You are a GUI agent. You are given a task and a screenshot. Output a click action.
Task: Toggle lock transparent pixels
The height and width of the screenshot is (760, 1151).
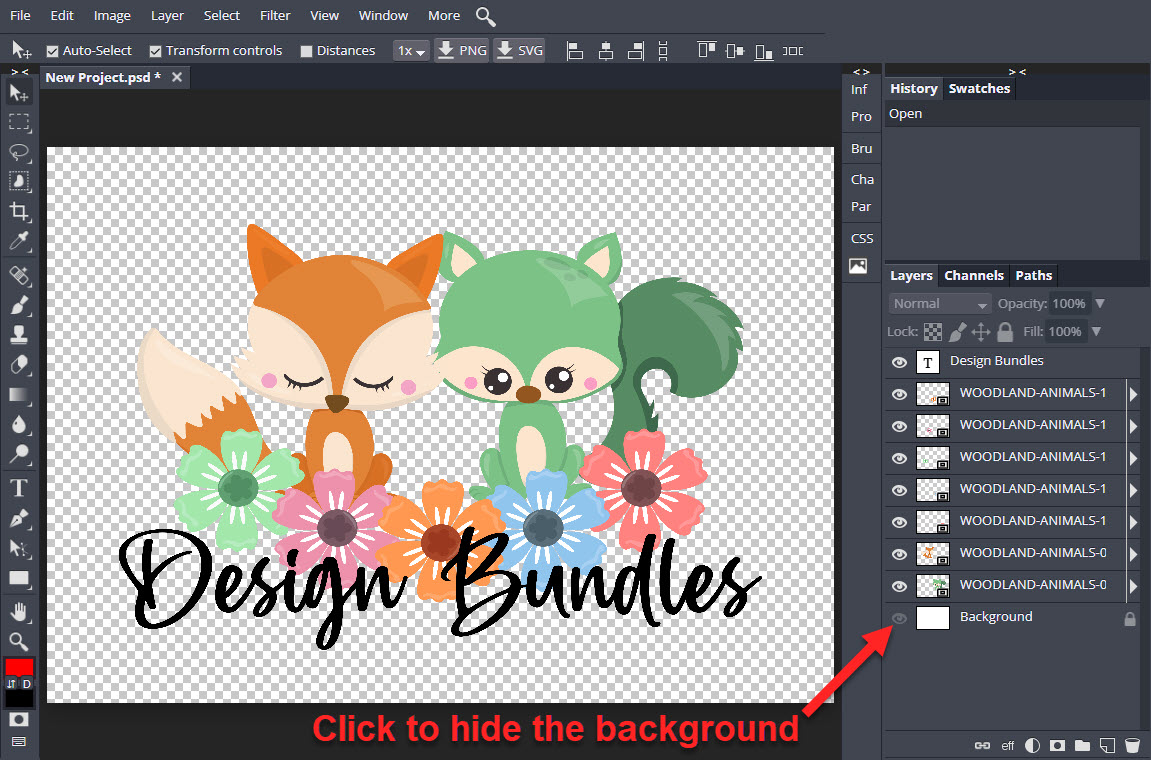tap(932, 332)
